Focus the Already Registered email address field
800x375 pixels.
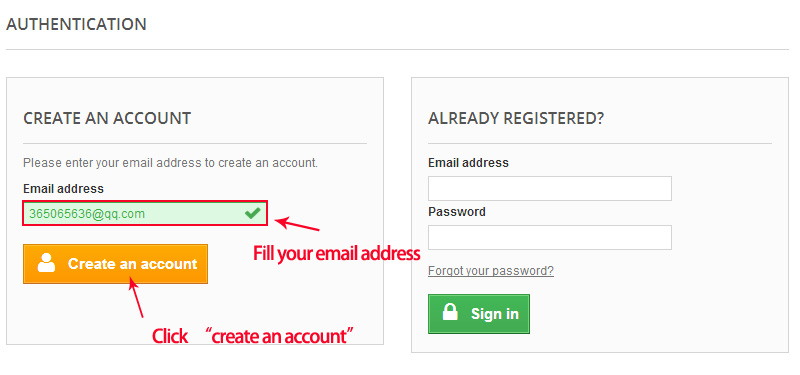click(x=549, y=188)
